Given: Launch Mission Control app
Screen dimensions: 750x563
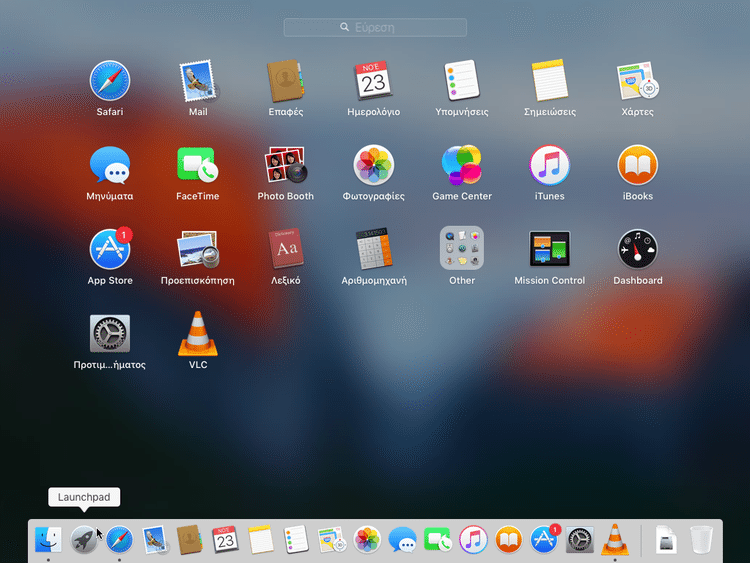Looking at the screenshot, I should pyautogui.click(x=550, y=249).
